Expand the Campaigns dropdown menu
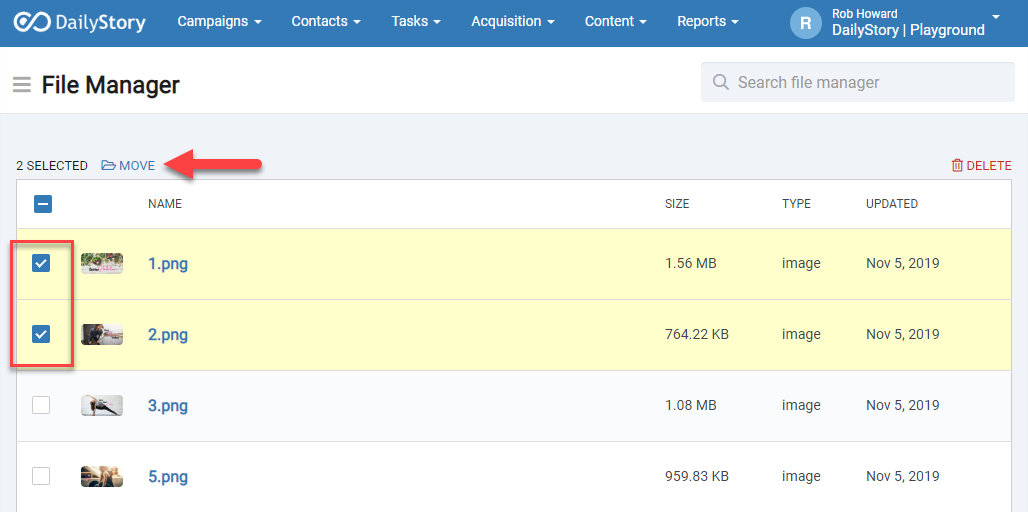The width and height of the screenshot is (1028, 512). (219, 21)
